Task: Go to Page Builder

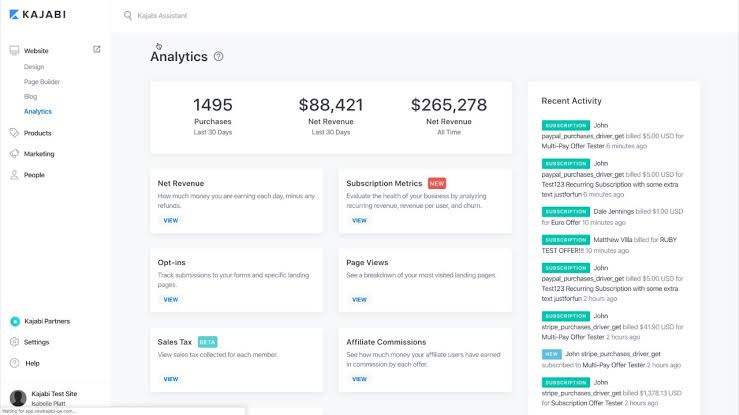Action: tap(42, 81)
